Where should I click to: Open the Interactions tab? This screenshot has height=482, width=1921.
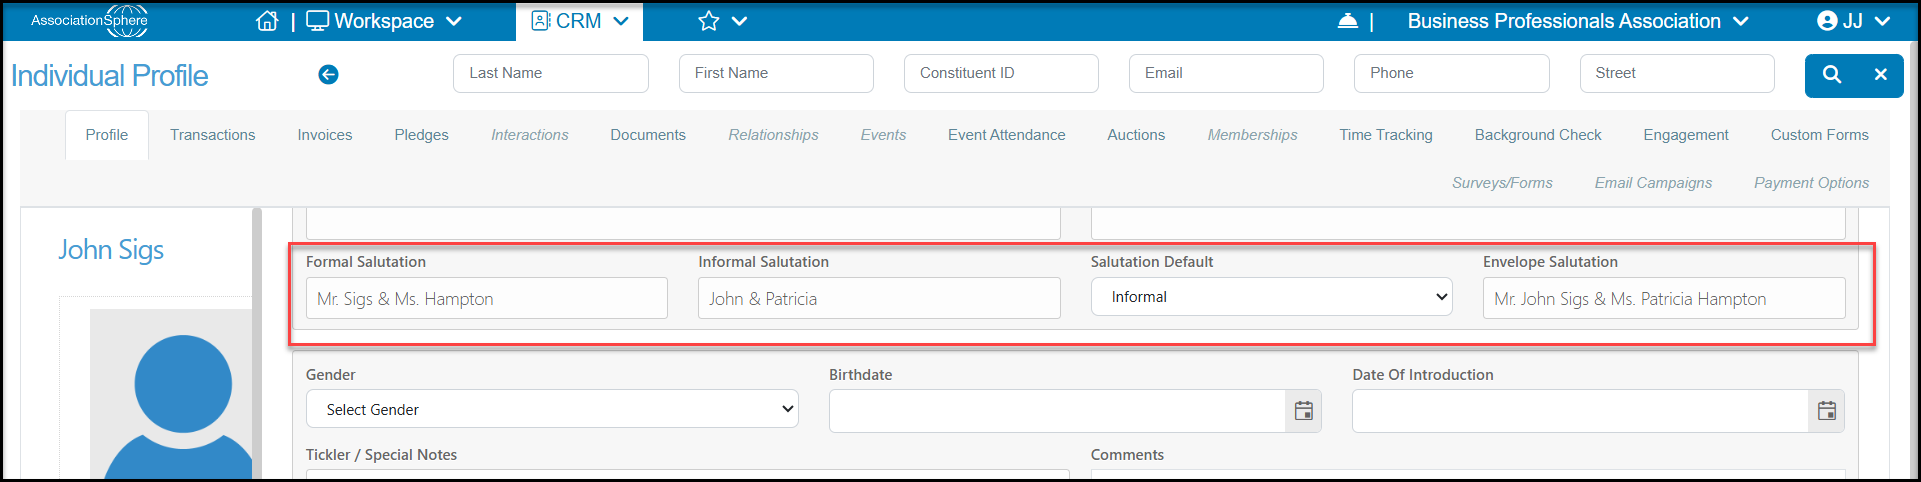(x=530, y=135)
